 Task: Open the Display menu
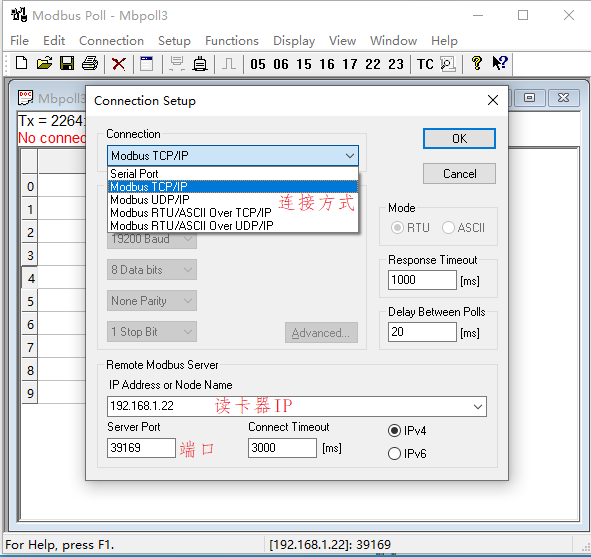tap(294, 41)
